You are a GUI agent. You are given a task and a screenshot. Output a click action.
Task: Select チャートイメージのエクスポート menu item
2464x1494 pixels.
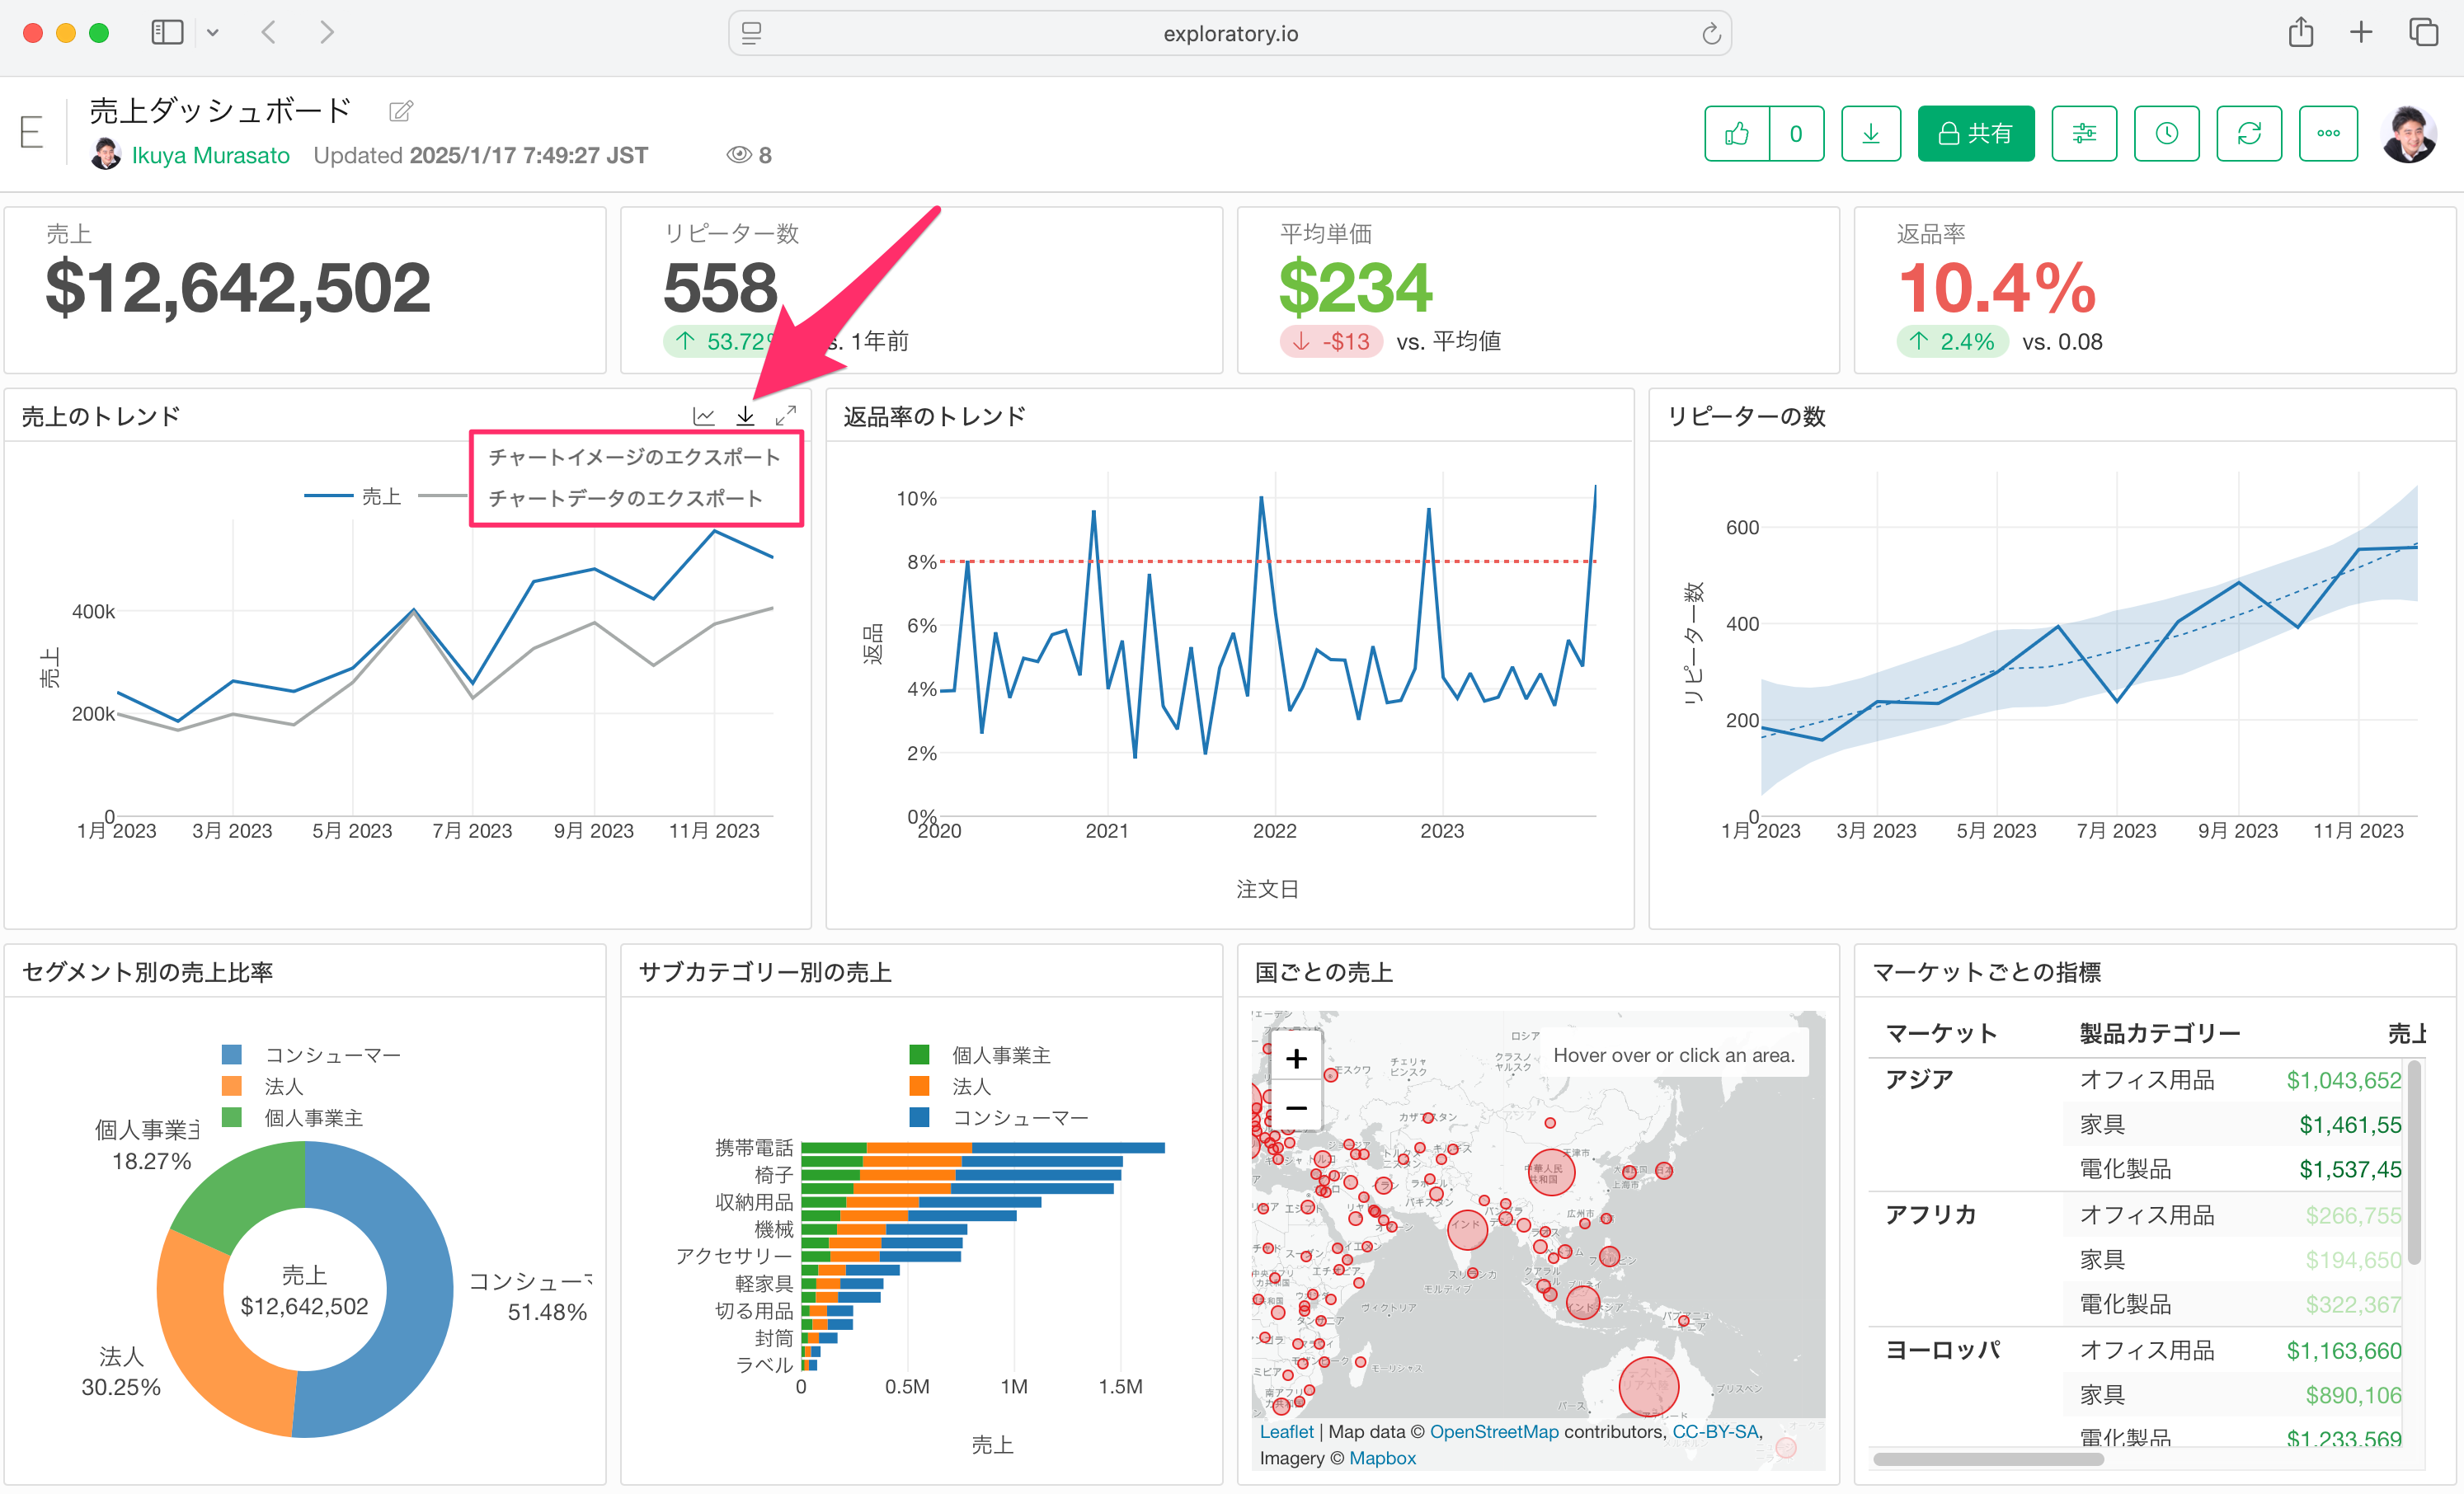pyautogui.click(x=634, y=457)
